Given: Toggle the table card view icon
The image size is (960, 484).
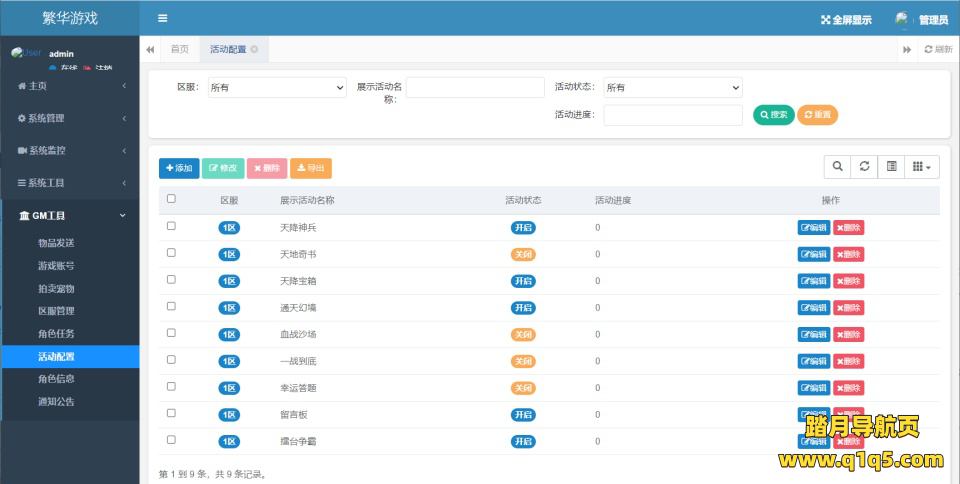Looking at the screenshot, I should point(891,167).
